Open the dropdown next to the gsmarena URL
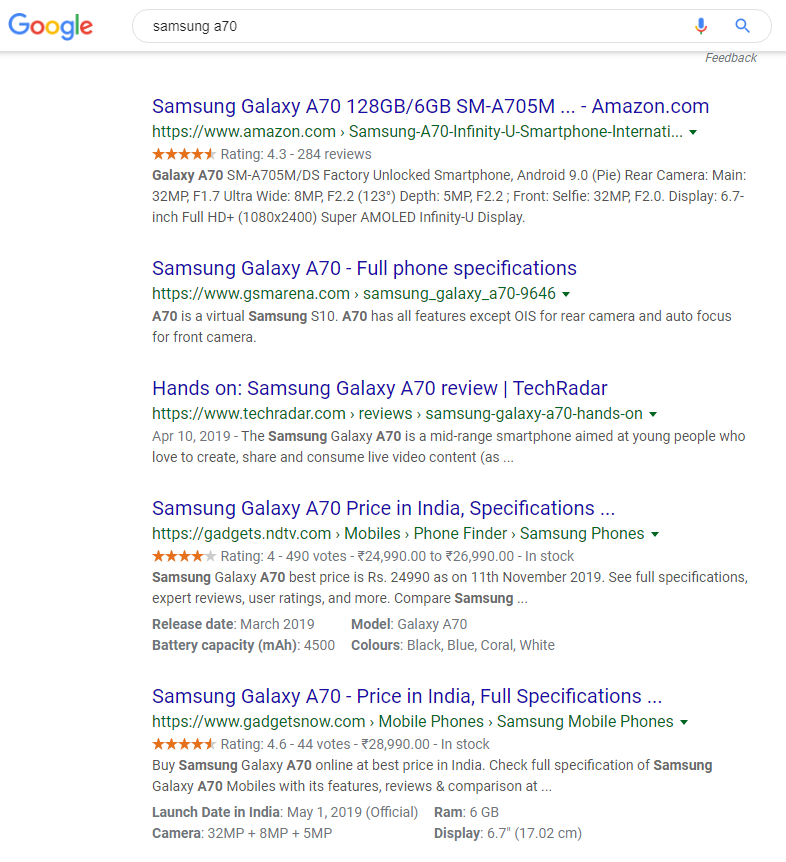786x862 pixels. tap(565, 293)
